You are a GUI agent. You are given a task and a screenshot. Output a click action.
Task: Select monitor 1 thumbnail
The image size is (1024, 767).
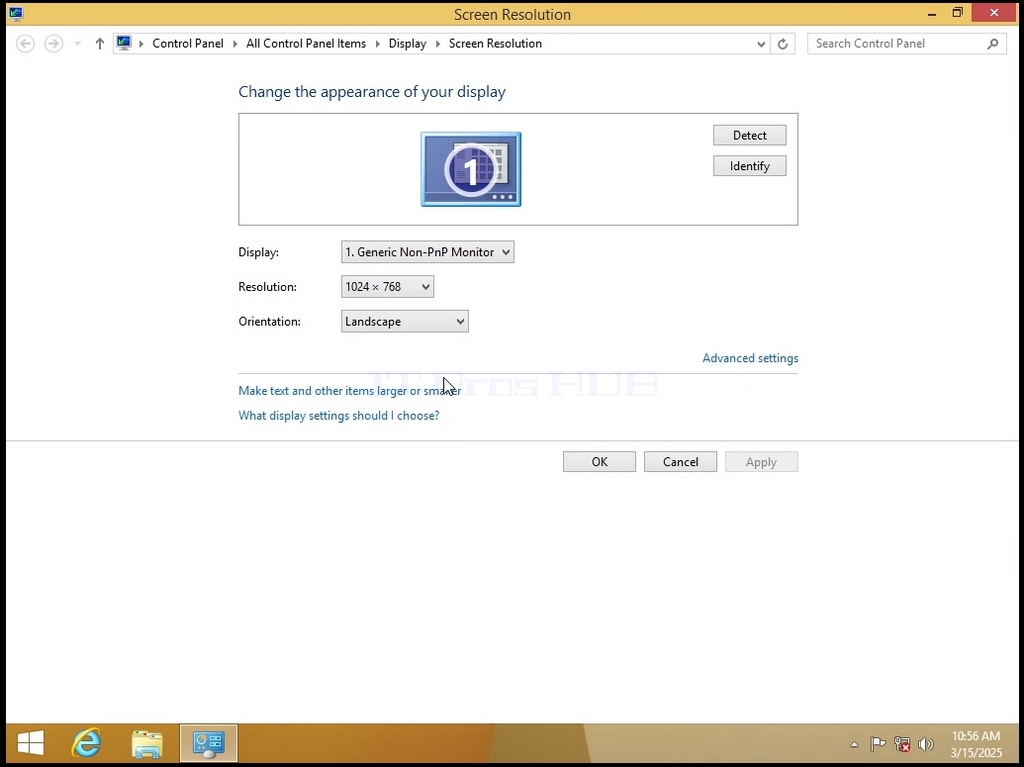point(471,169)
